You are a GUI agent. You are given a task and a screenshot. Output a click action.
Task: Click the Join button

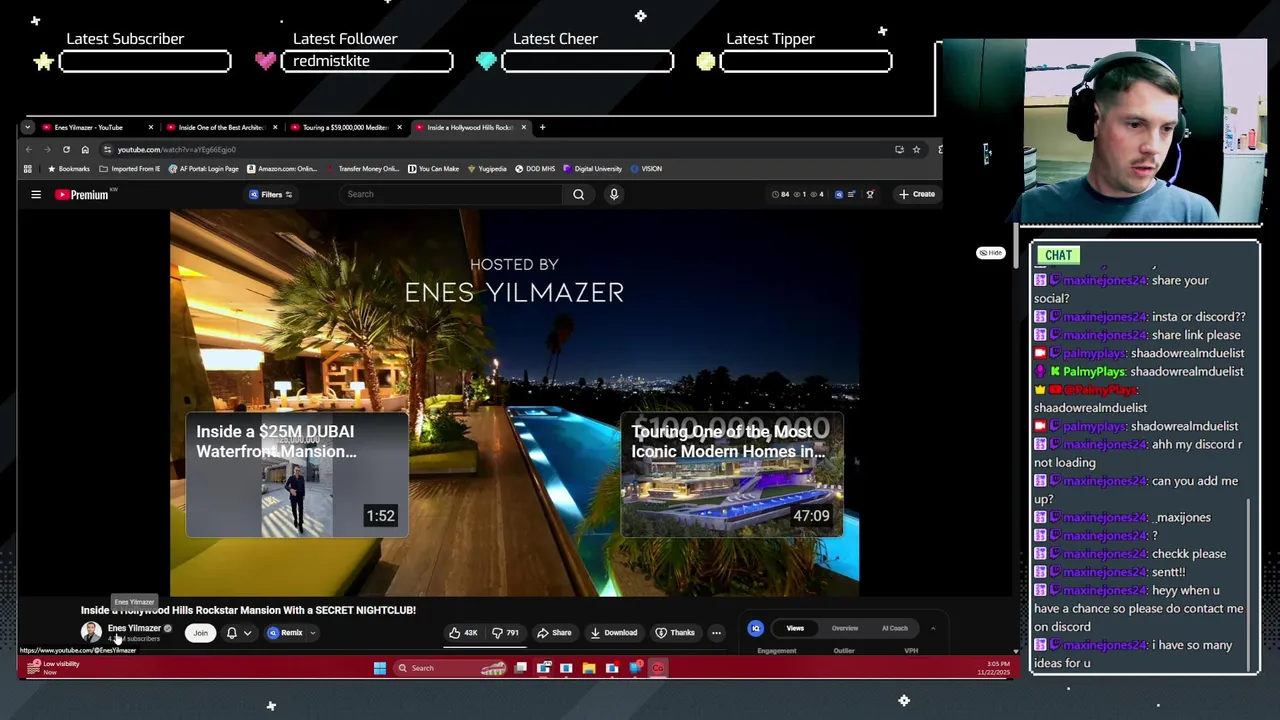[200, 632]
